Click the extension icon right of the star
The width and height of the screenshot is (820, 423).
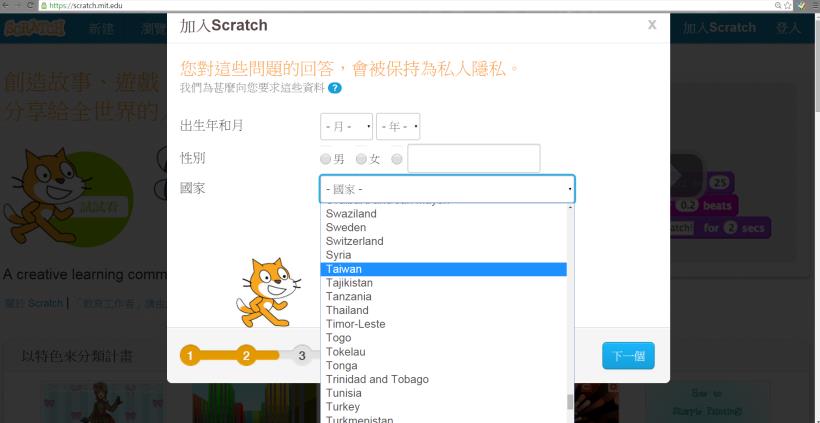point(802,5)
